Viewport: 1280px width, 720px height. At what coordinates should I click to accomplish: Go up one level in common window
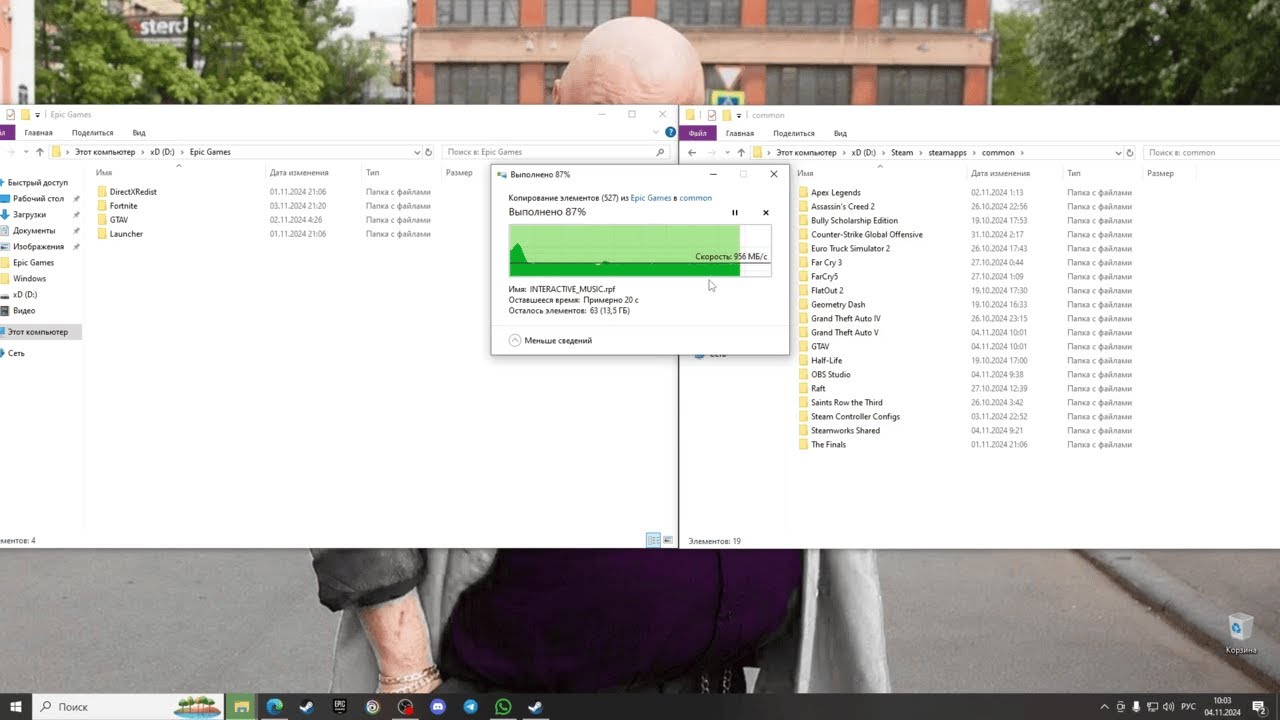741,153
